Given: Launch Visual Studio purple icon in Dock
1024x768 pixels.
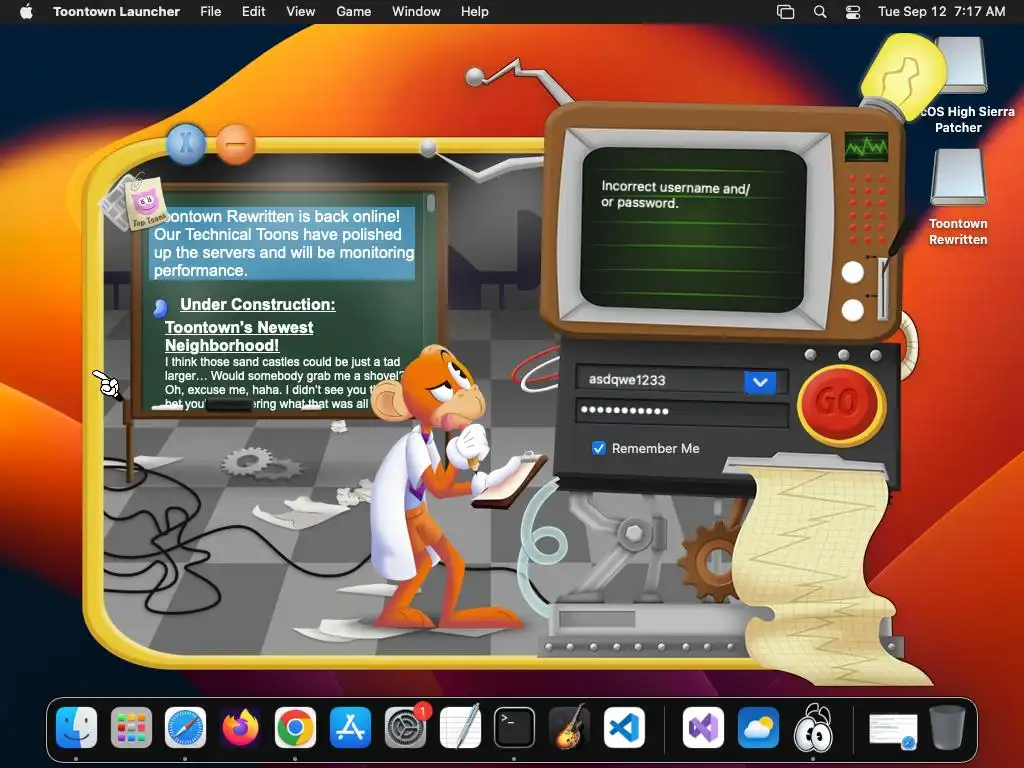Looking at the screenshot, I should 703,727.
